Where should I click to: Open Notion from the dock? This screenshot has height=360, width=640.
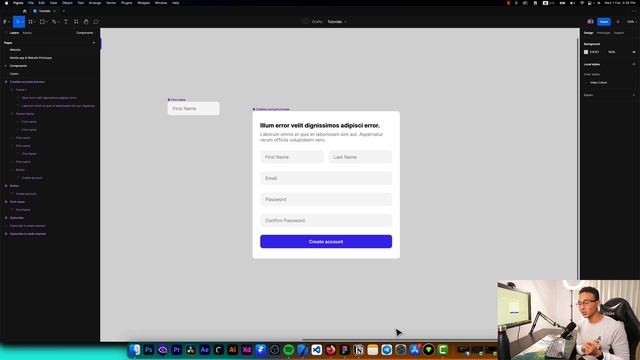[x=359, y=350]
